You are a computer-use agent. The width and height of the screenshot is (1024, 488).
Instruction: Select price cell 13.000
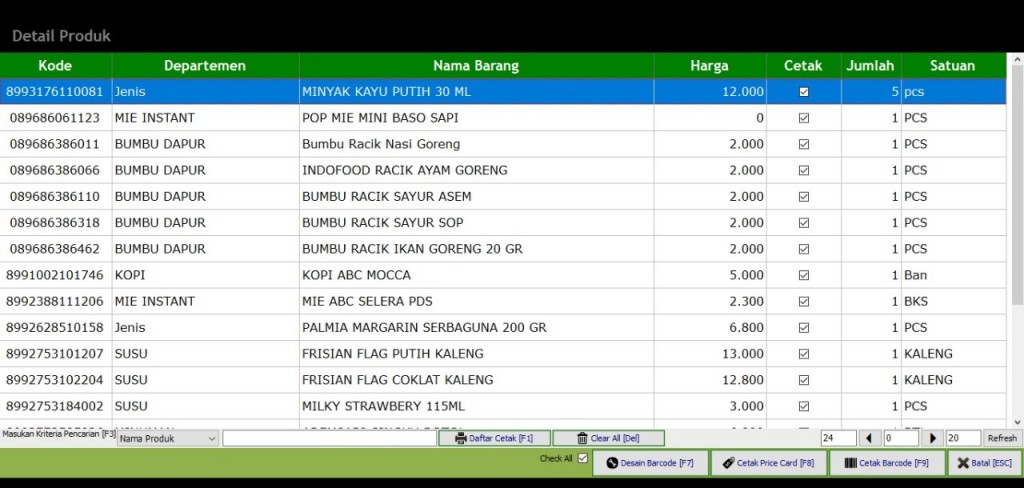point(710,353)
